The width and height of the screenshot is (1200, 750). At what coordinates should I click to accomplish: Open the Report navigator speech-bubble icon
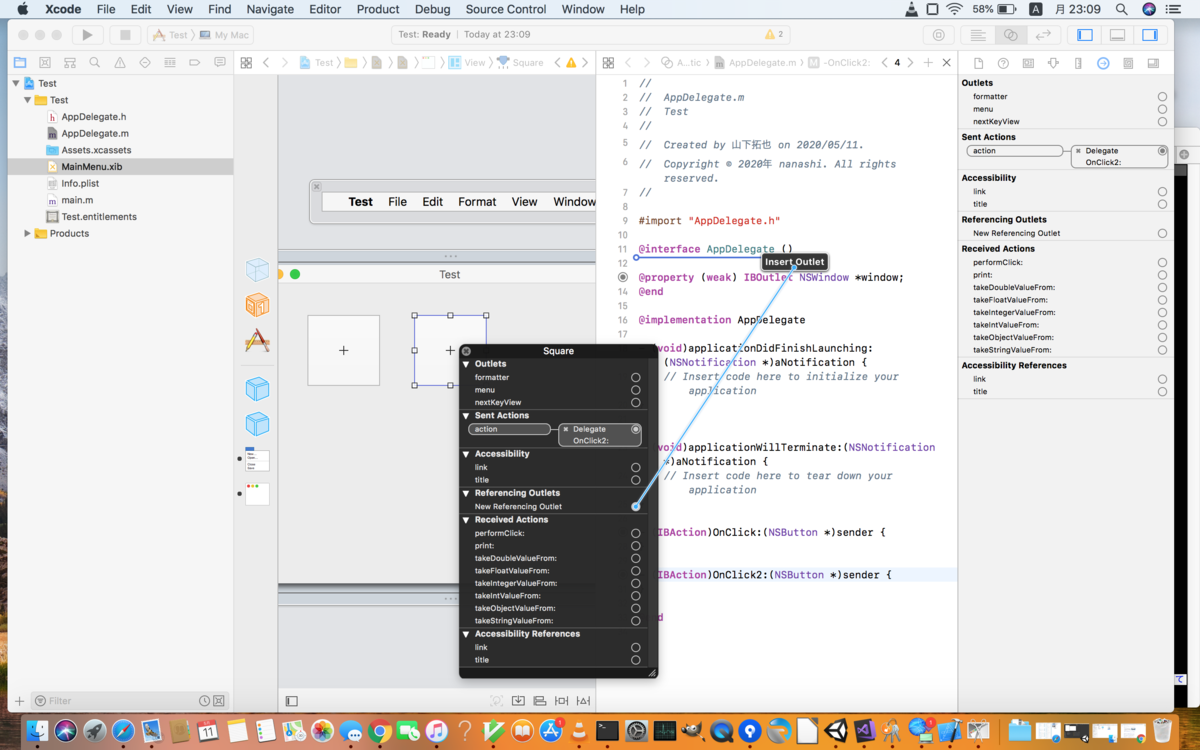[220, 62]
